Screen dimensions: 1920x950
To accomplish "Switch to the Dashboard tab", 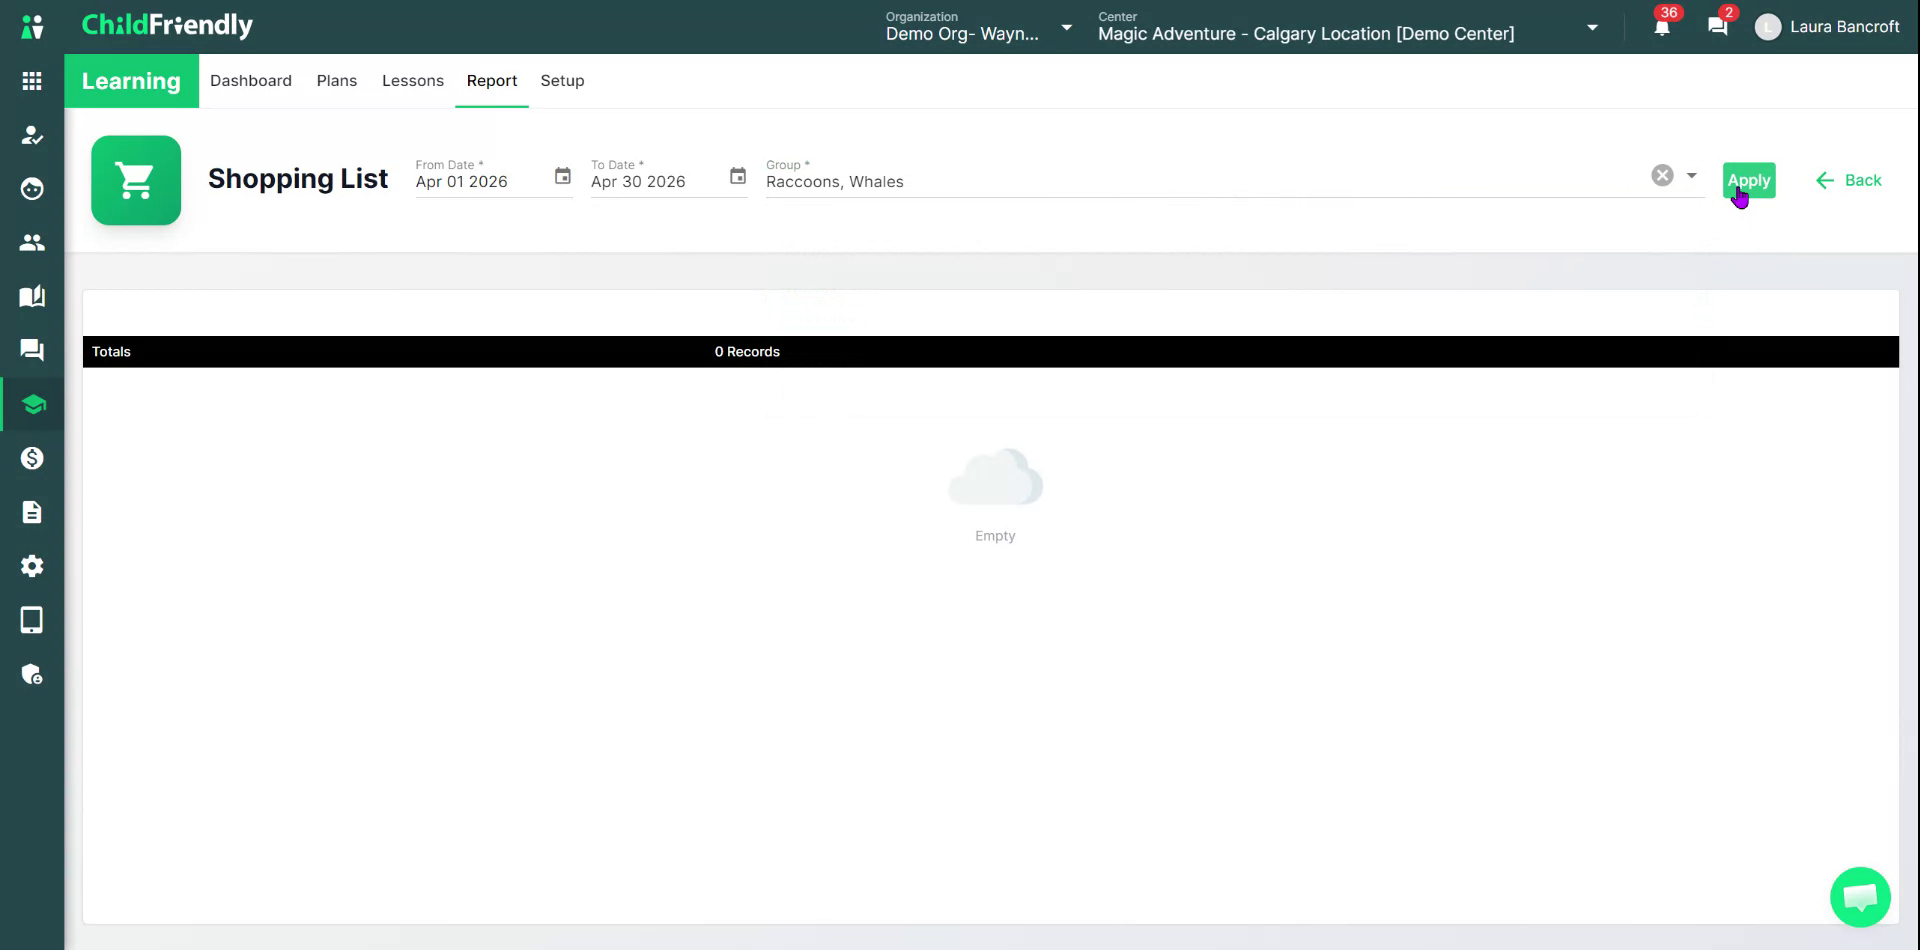I will [x=251, y=81].
